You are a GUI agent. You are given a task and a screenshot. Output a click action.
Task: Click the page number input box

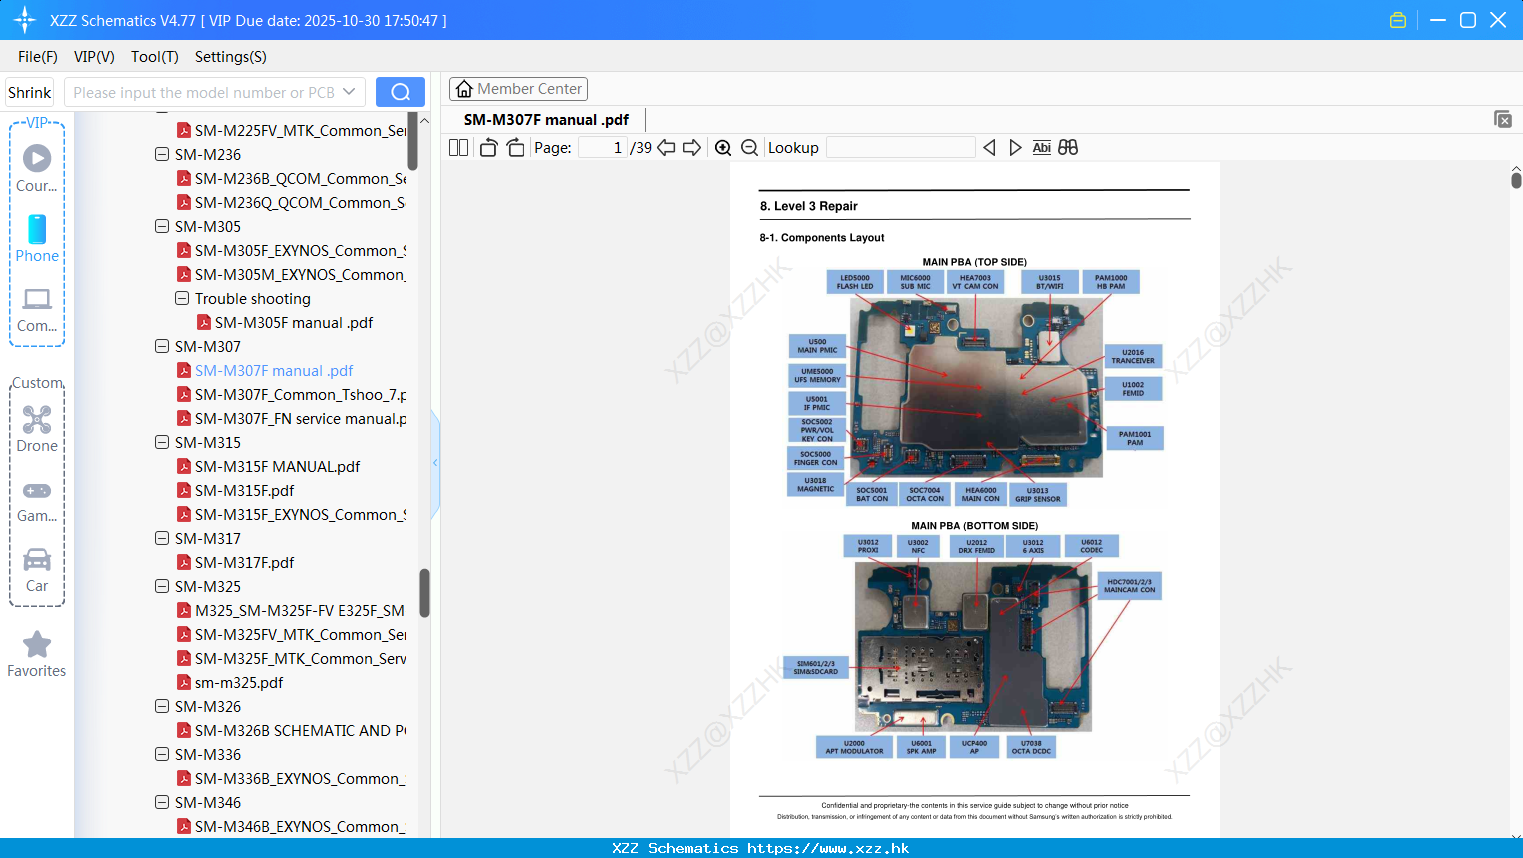603,147
